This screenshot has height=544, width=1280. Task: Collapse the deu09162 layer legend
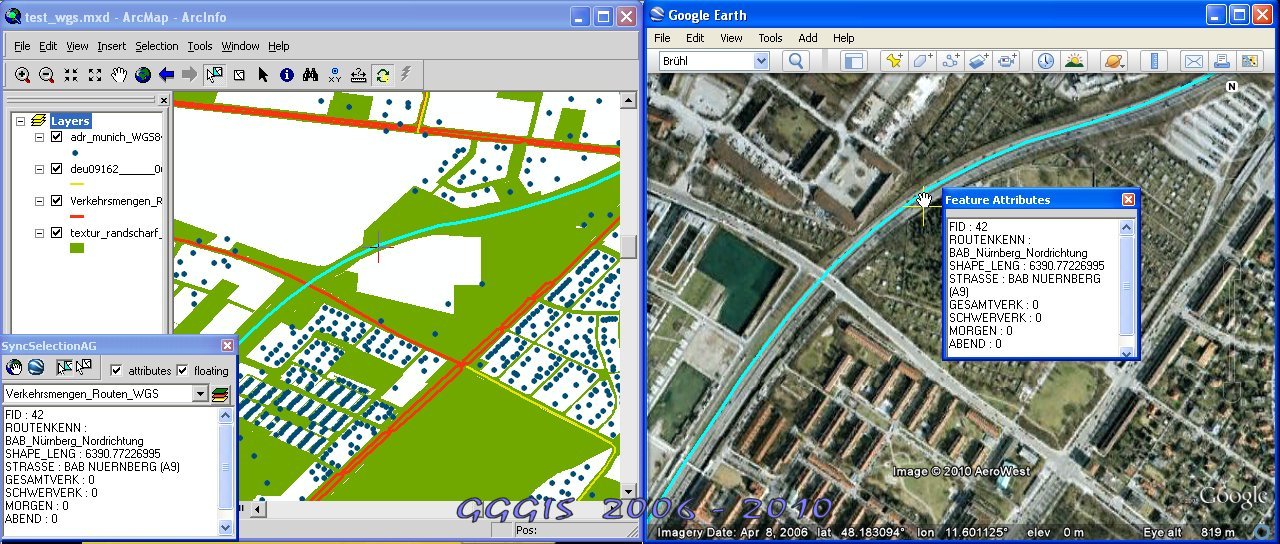(39, 169)
